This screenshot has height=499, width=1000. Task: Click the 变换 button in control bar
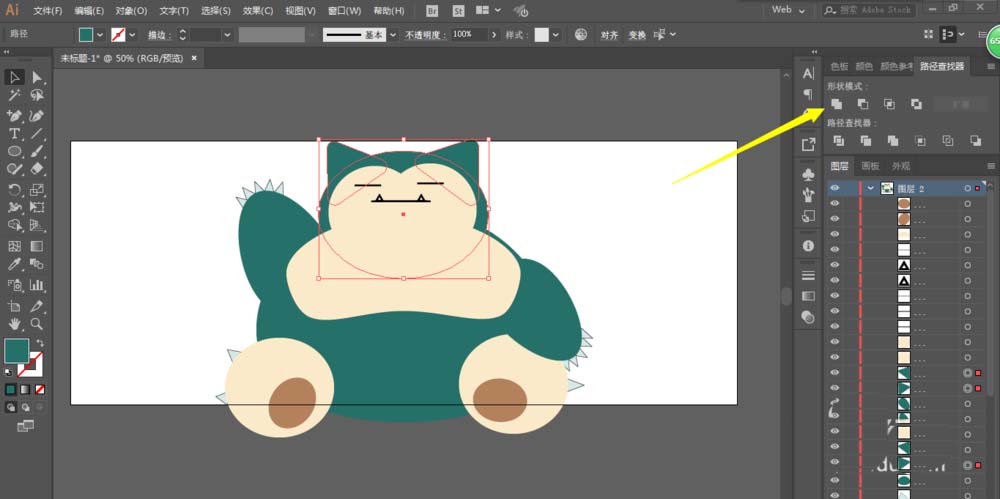tap(637, 35)
